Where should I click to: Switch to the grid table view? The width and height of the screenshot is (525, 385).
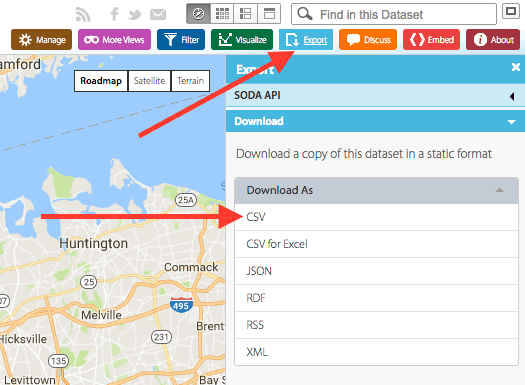222,14
